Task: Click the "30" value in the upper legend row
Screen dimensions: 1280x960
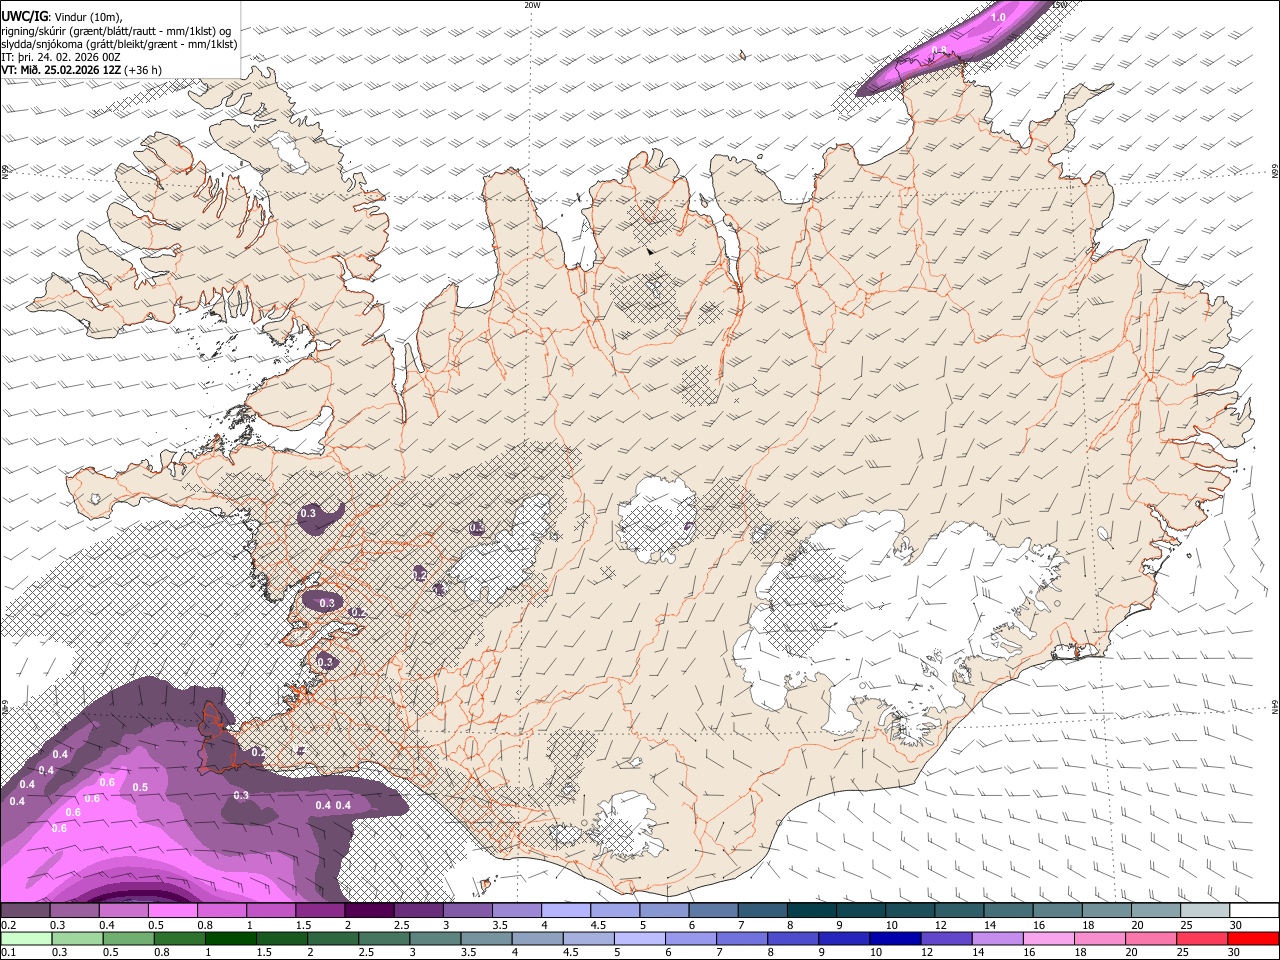Action: pyautogui.click(x=1235, y=925)
